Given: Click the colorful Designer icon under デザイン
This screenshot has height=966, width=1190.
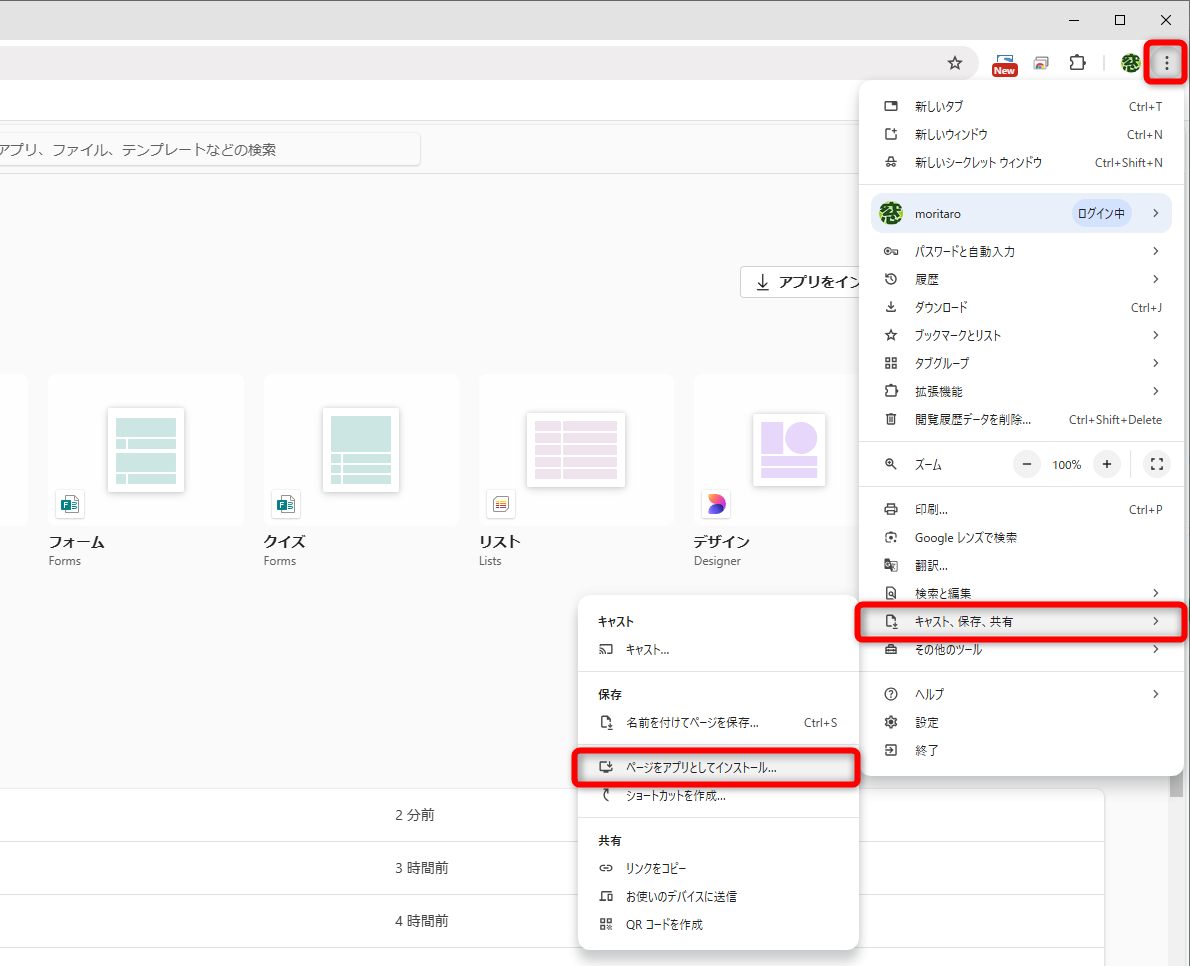Looking at the screenshot, I should coord(716,505).
